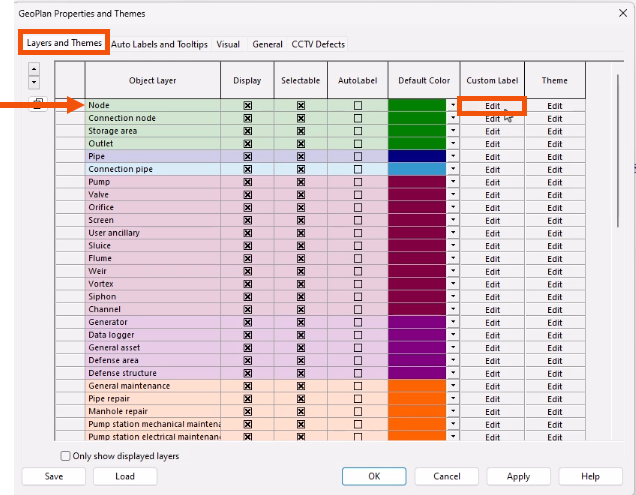Confirm with the OK button
This screenshot has height=495, width=636.
click(x=374, y=476)
